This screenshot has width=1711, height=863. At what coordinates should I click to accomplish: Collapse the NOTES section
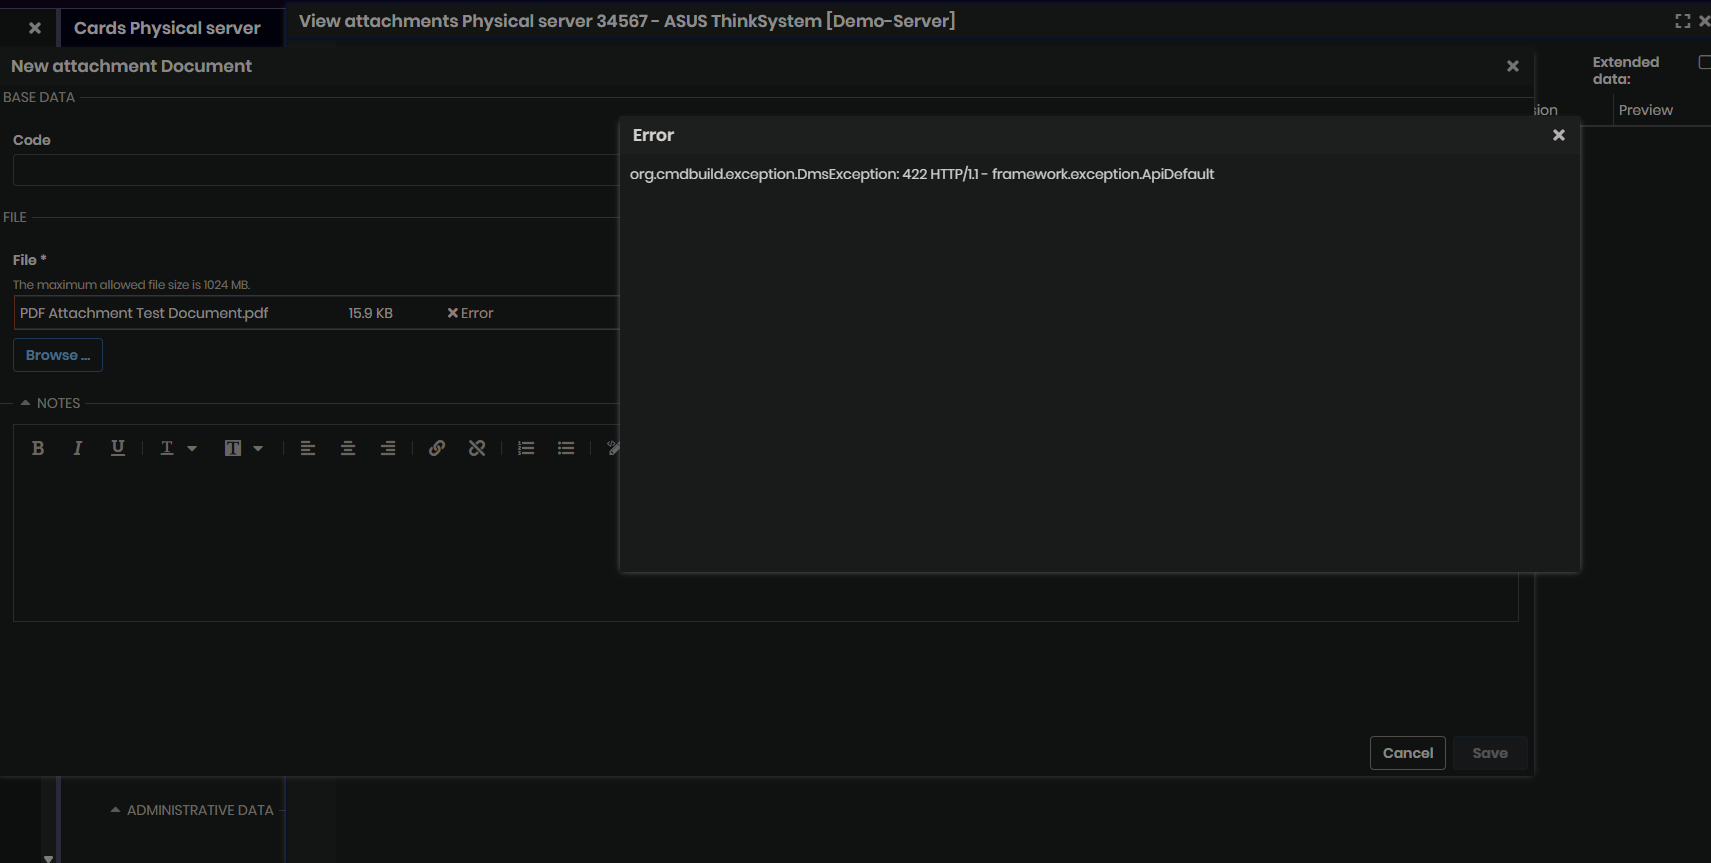coord(25,403)
